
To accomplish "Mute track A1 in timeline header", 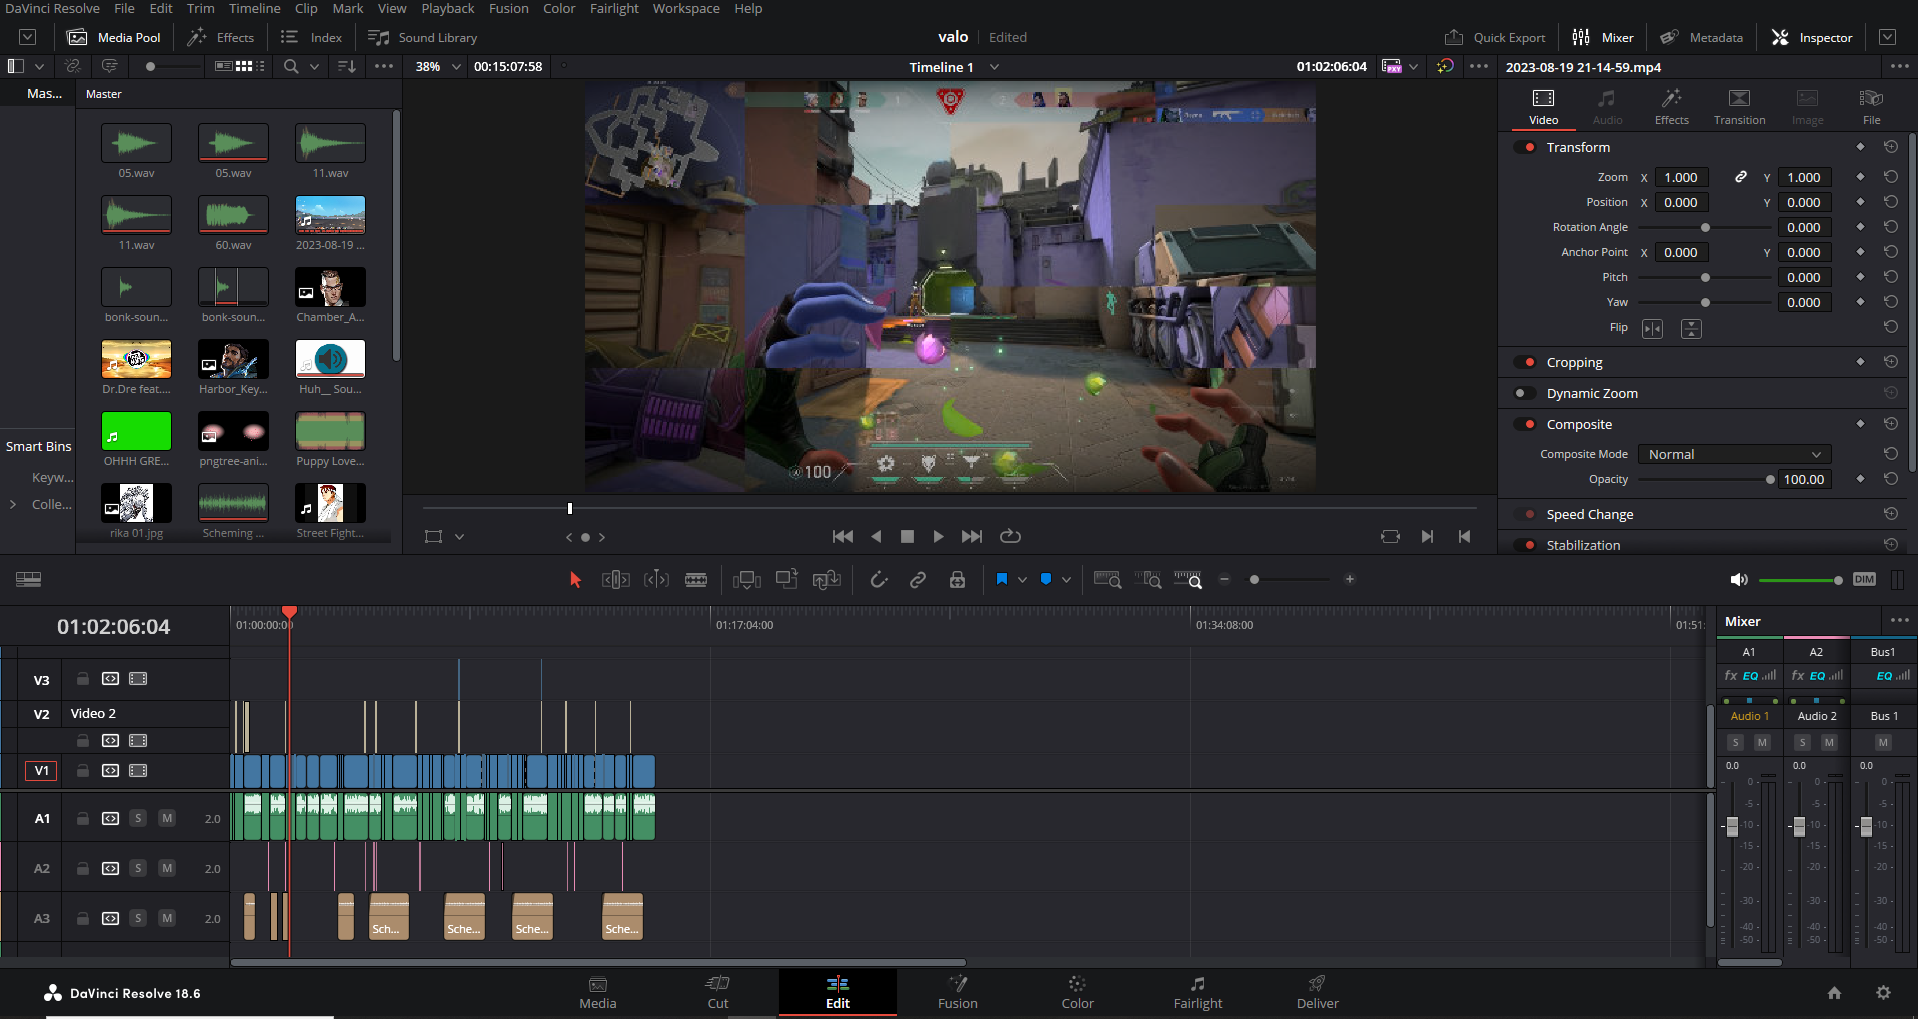I will (167, 818).
